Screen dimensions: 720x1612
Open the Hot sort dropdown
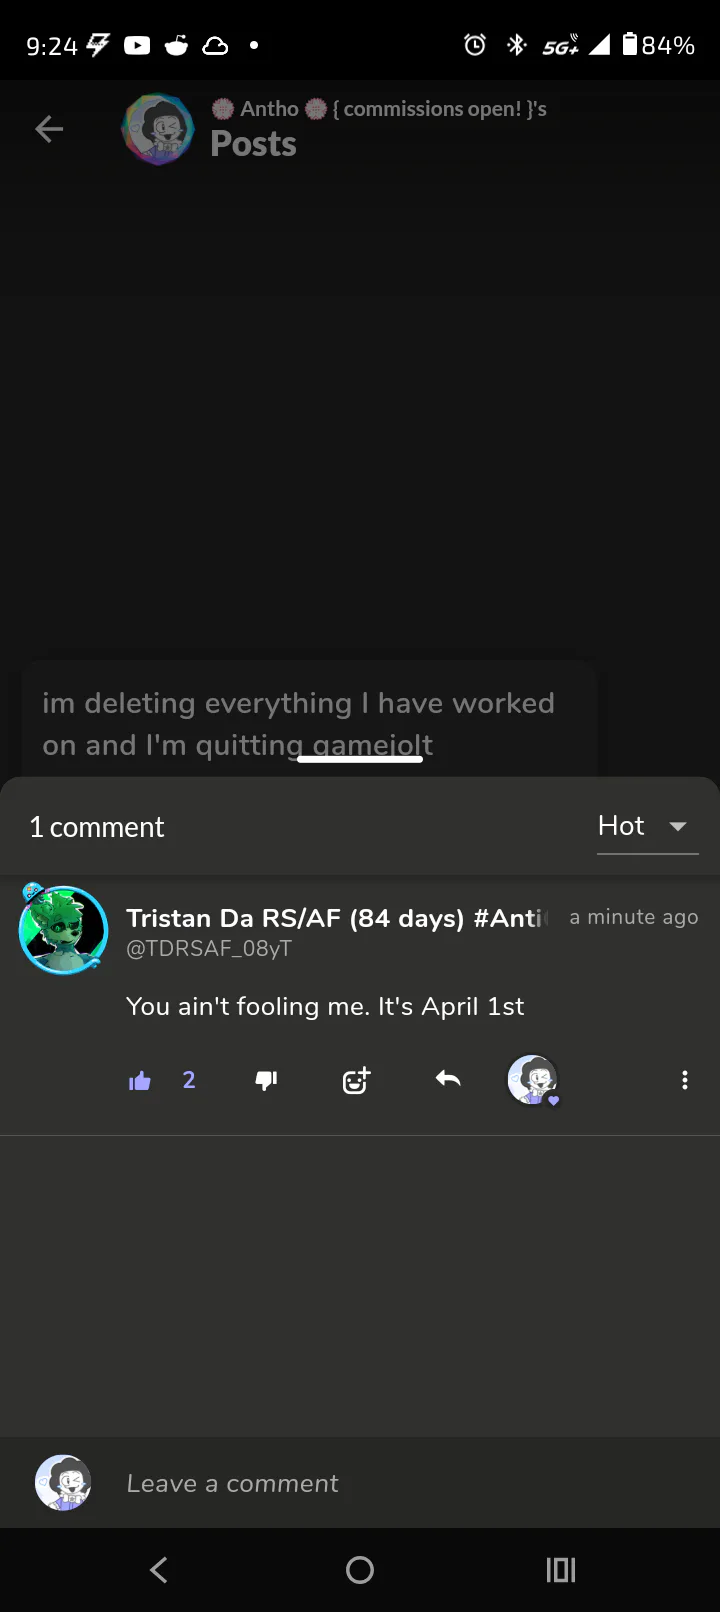tap(622, 826)
